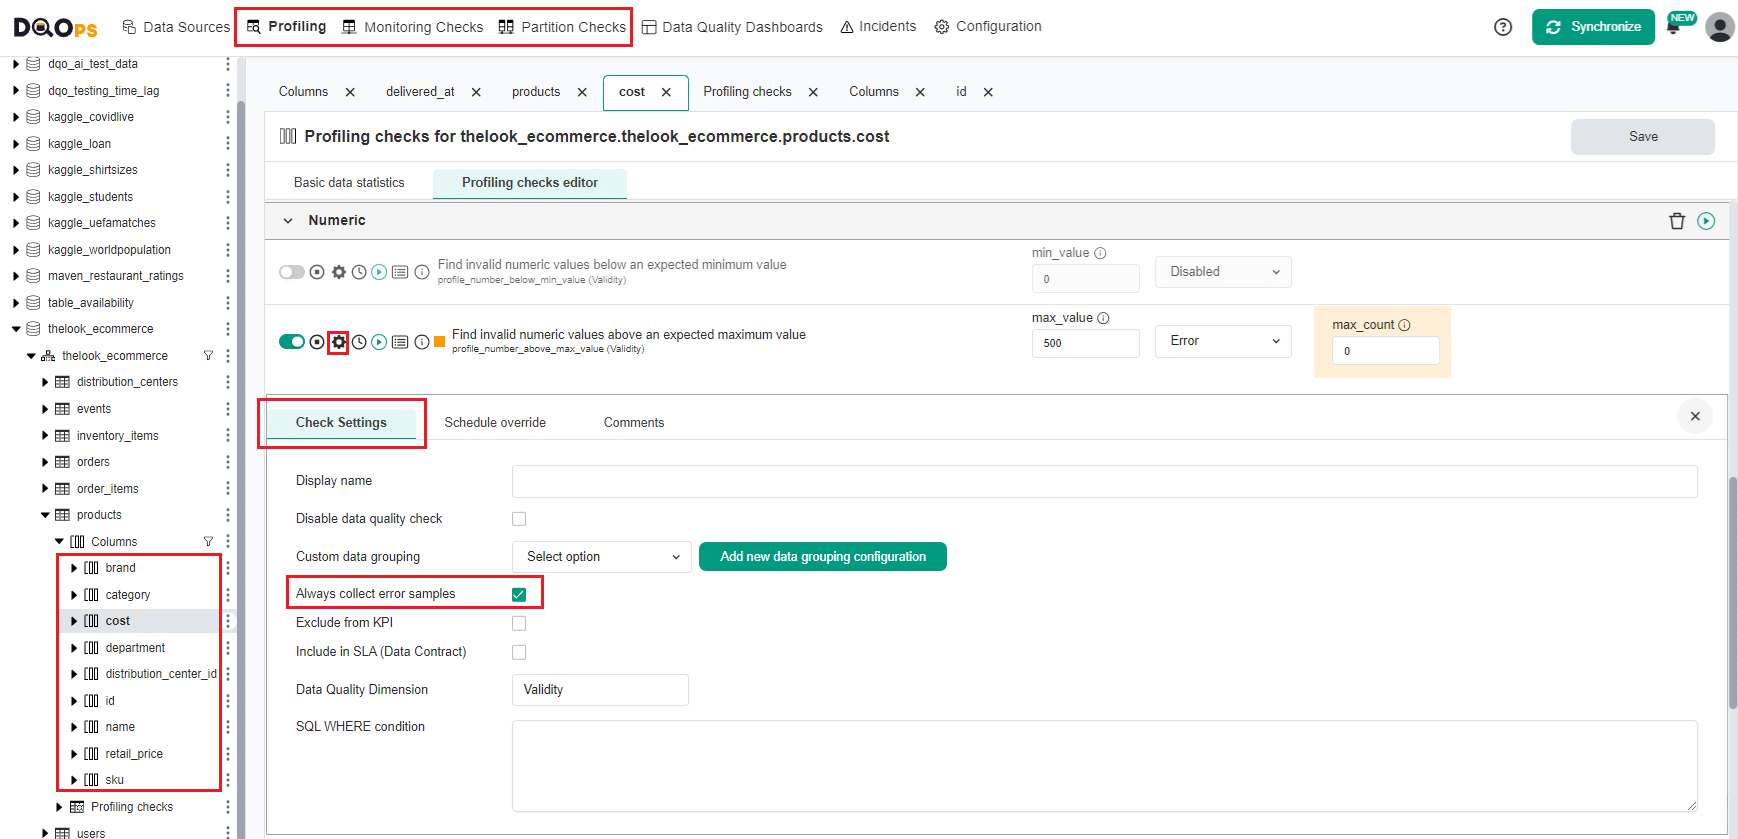Select the retail_price column in the tree

[134, 754]
